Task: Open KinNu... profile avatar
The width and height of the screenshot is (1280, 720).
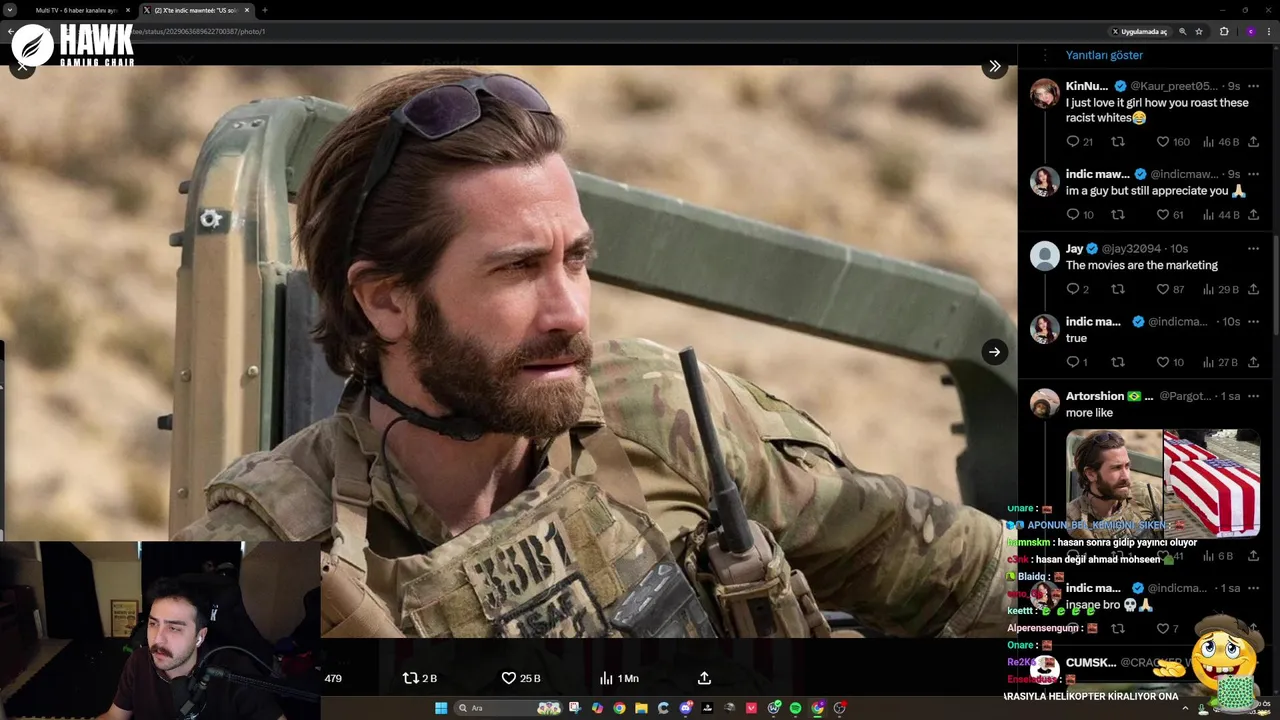Action: tap(1045, 94)
